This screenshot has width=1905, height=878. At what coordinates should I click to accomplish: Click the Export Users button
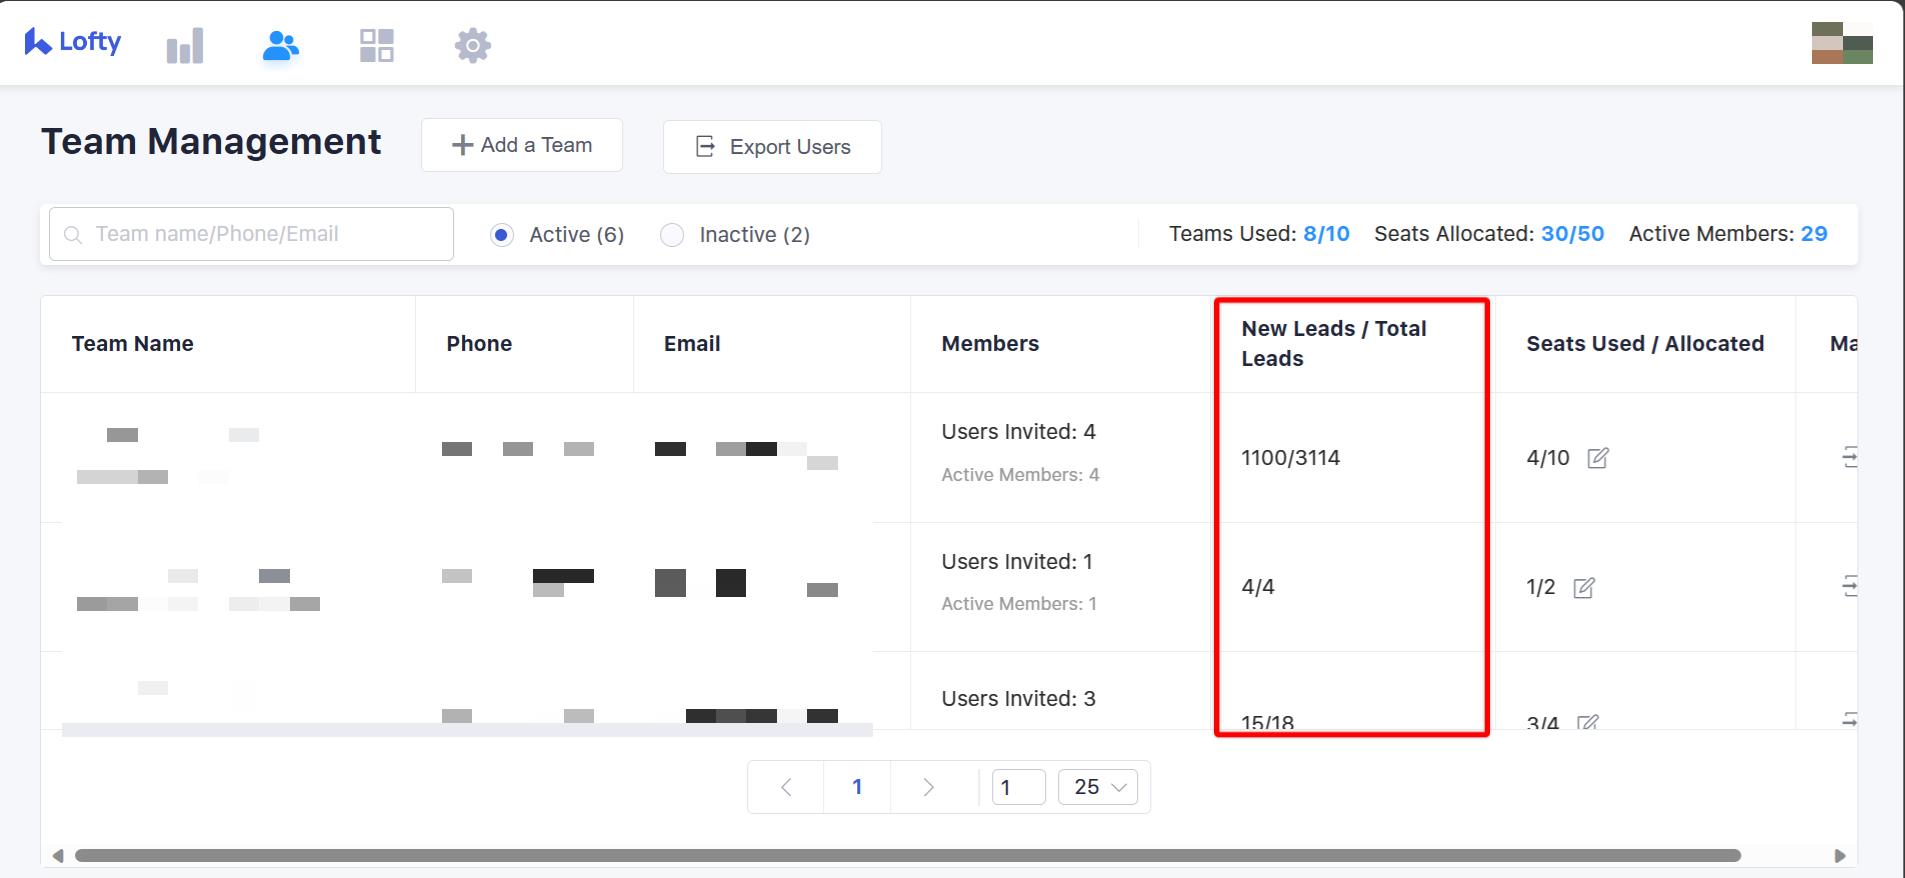coord(772,147)
